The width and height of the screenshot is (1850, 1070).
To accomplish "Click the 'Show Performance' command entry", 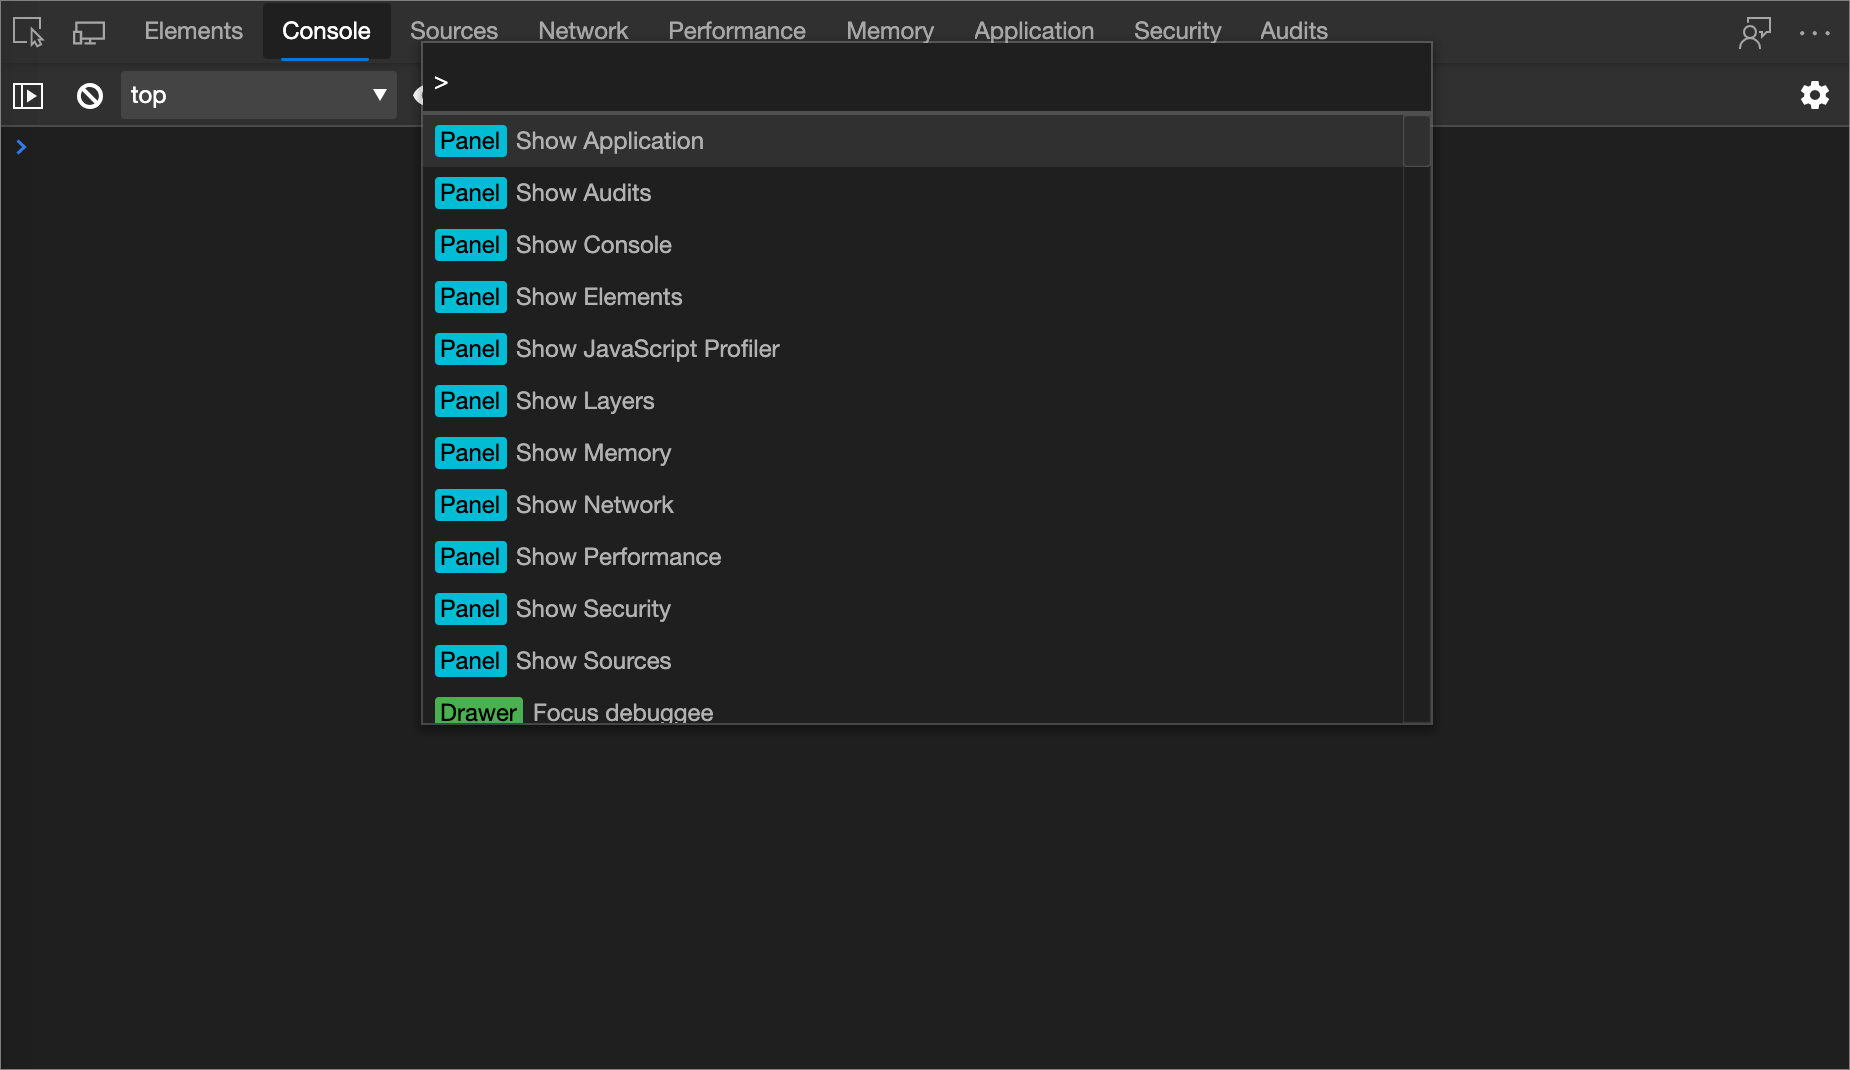I will 618,556.
